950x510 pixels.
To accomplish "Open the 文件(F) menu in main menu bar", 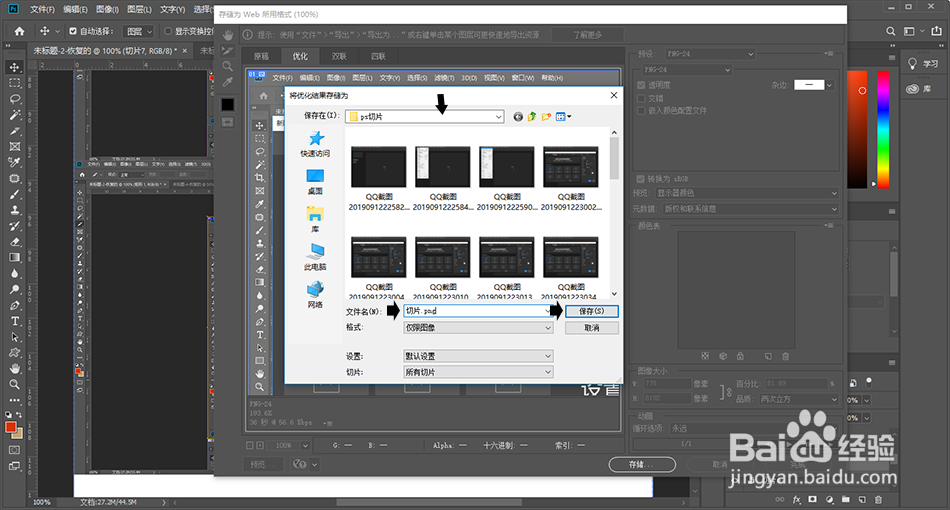I will pos(42,9).
